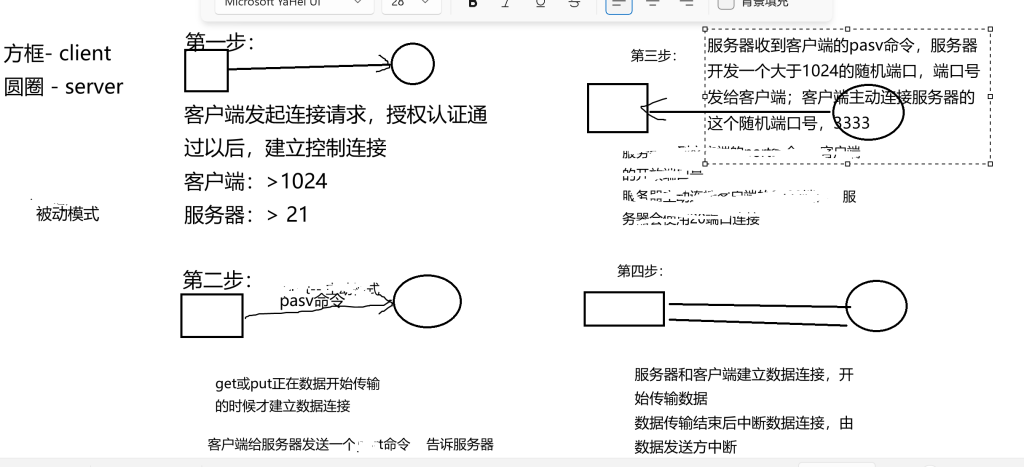Viewport: 1024px width, 467px height.
Task: Right align the text
Action: [x=686, y=4]
